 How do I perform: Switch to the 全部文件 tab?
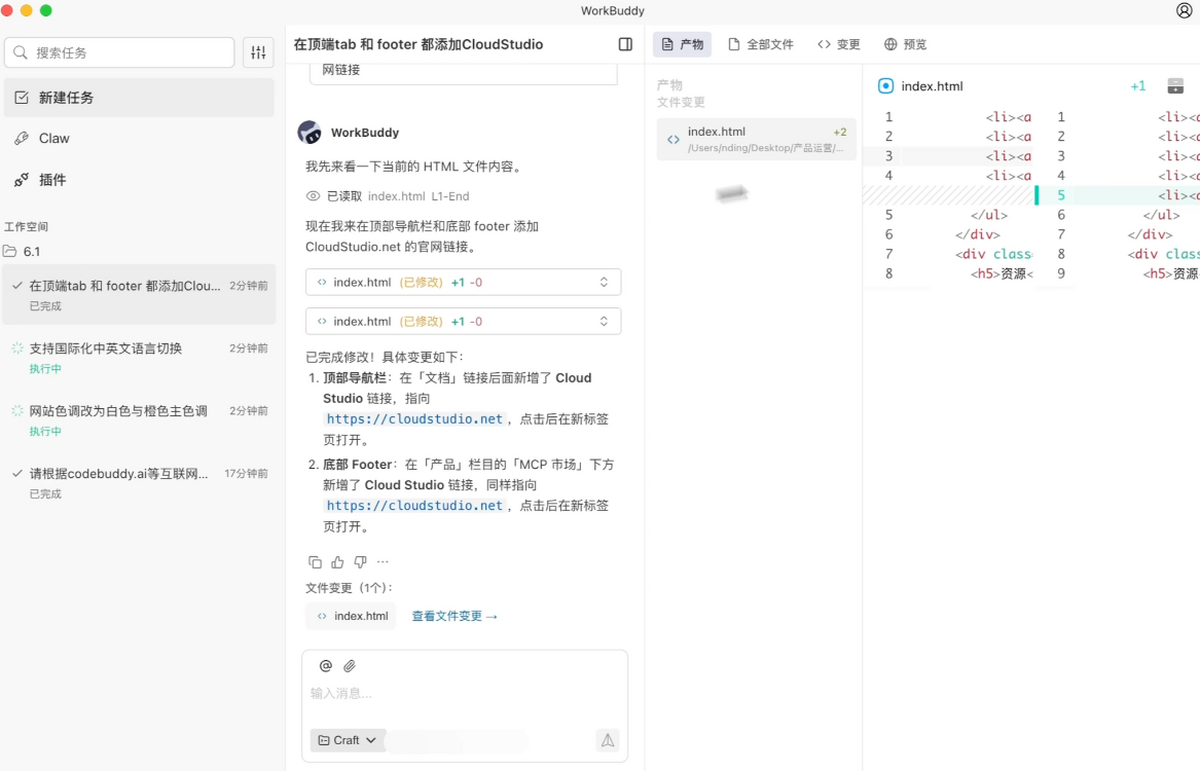[x=760, y=44]
